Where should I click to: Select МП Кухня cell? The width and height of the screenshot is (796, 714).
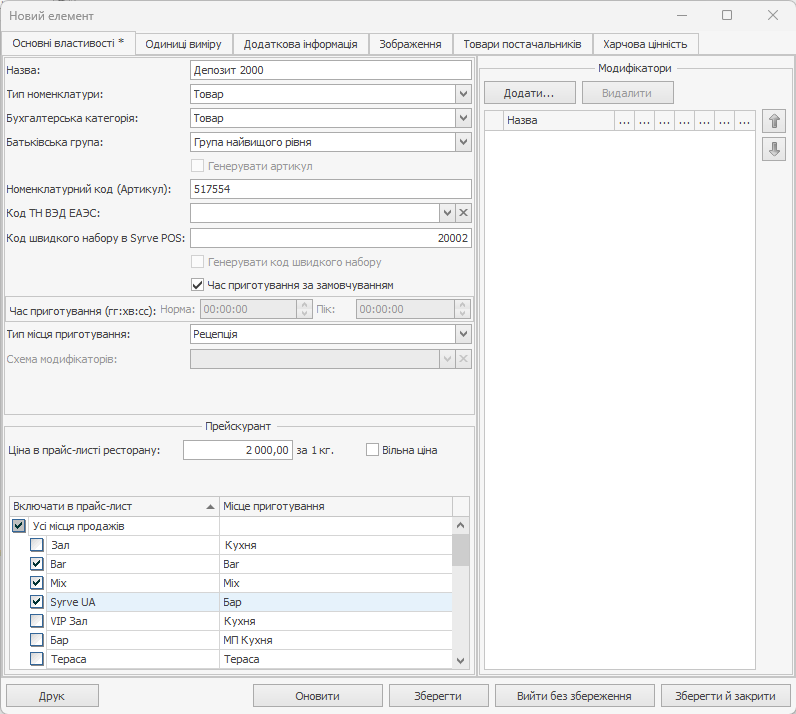tap(336, 640)
